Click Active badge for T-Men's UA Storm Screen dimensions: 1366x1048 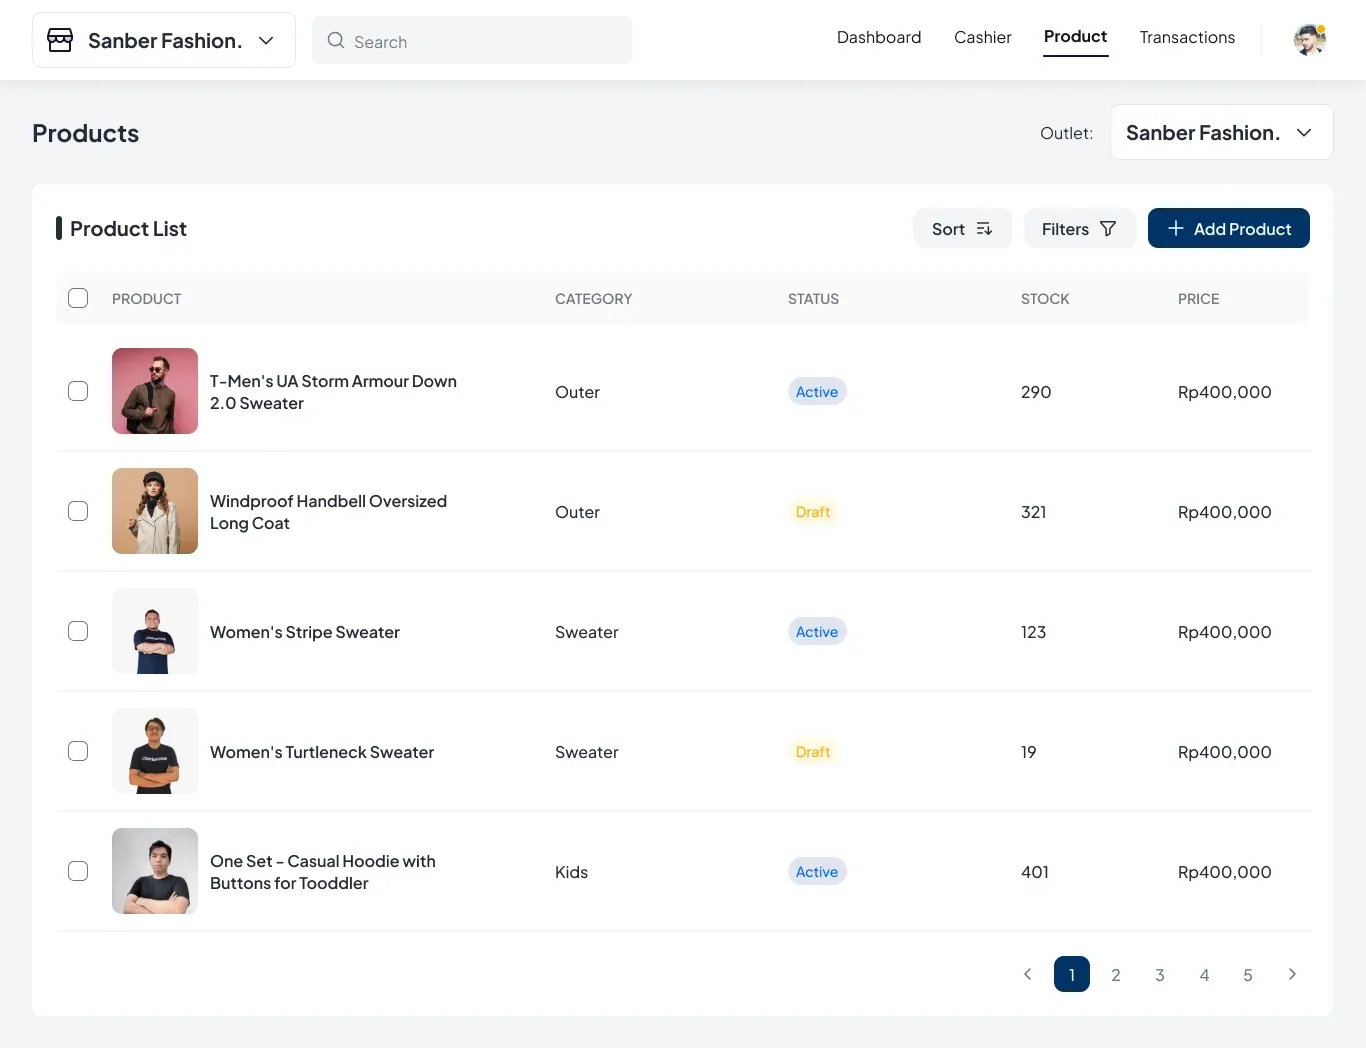pos(817,392)
